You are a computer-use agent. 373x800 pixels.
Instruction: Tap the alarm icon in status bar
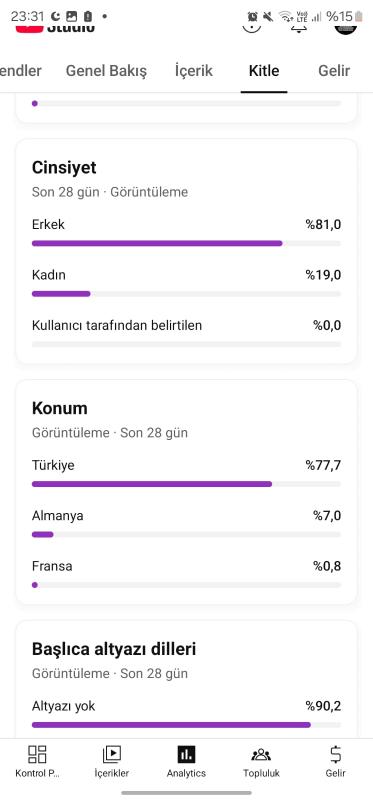coord(253,17)
